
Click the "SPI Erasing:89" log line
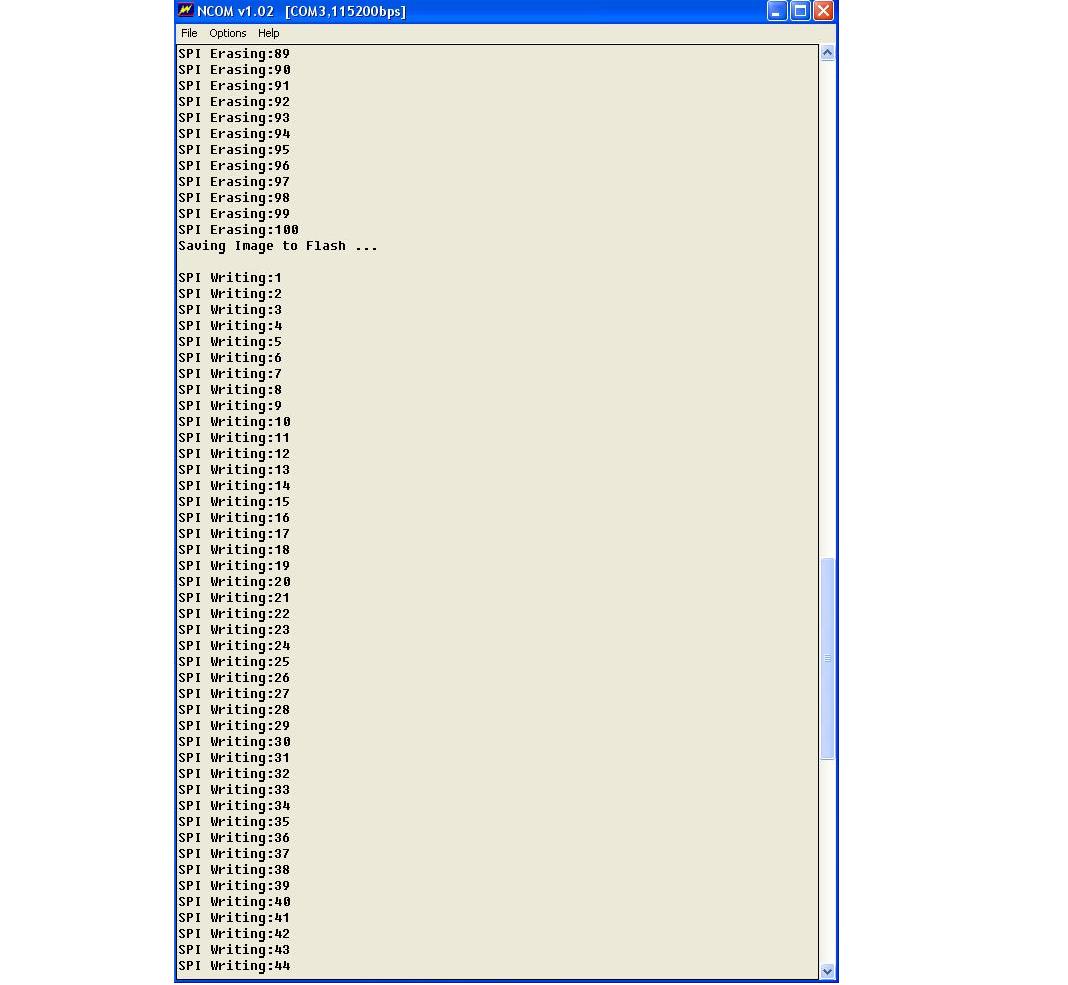[234, 54]
